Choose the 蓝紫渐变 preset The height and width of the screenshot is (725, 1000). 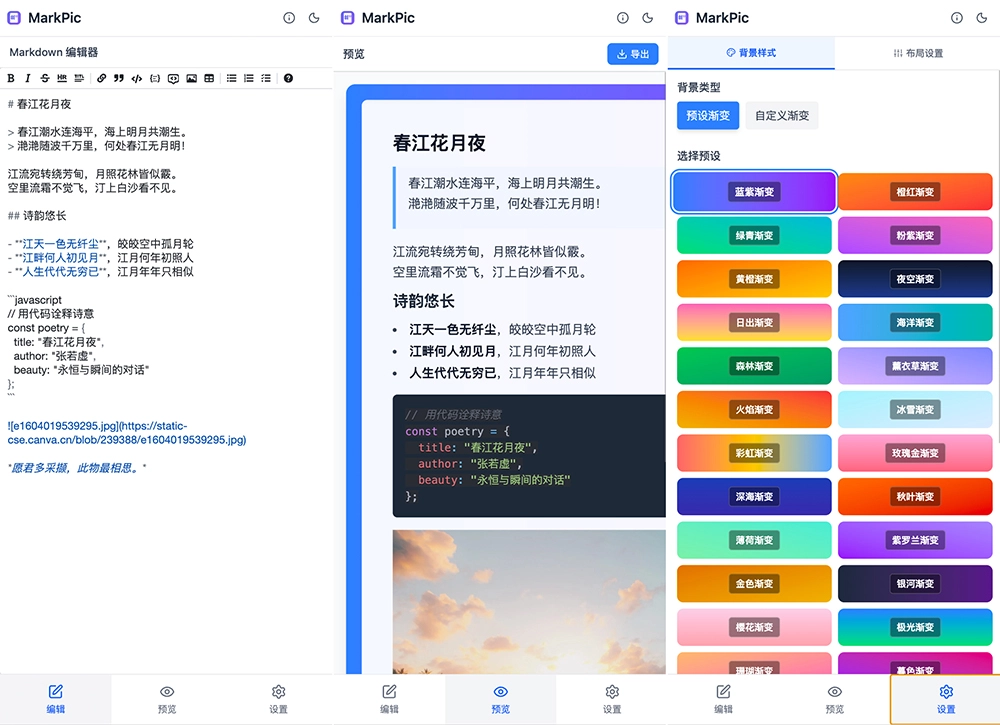(754, 191)
